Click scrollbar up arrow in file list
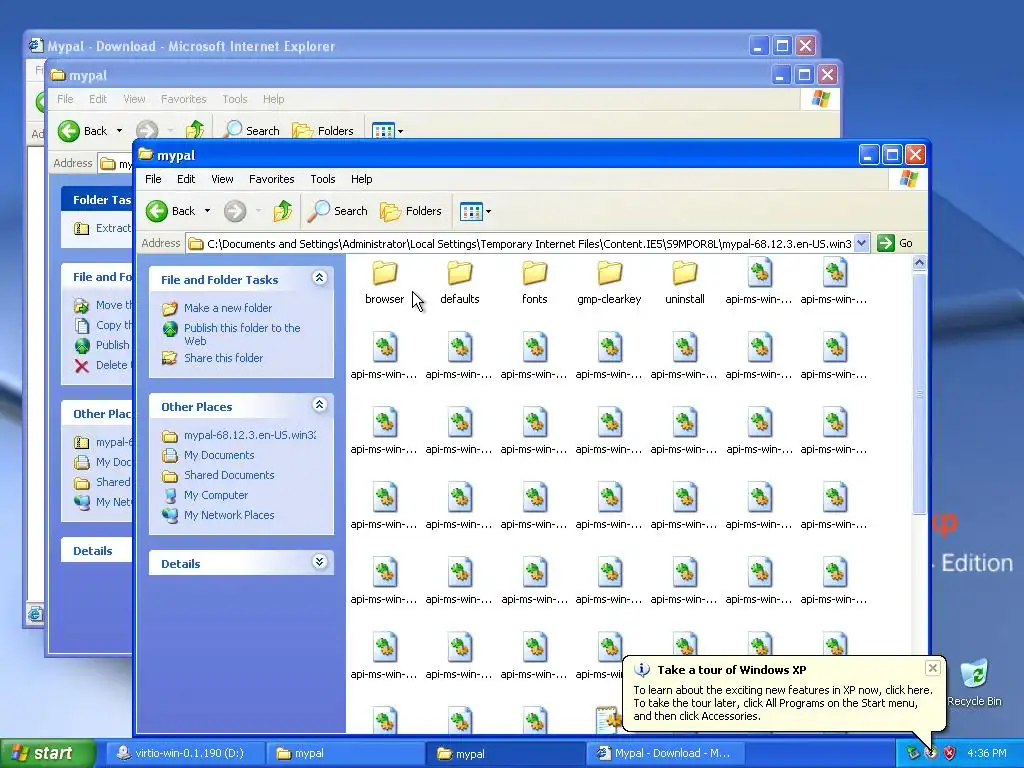The width and height of the screenshot is (1024, 768). pyautogui.click(x=919, y=263)
